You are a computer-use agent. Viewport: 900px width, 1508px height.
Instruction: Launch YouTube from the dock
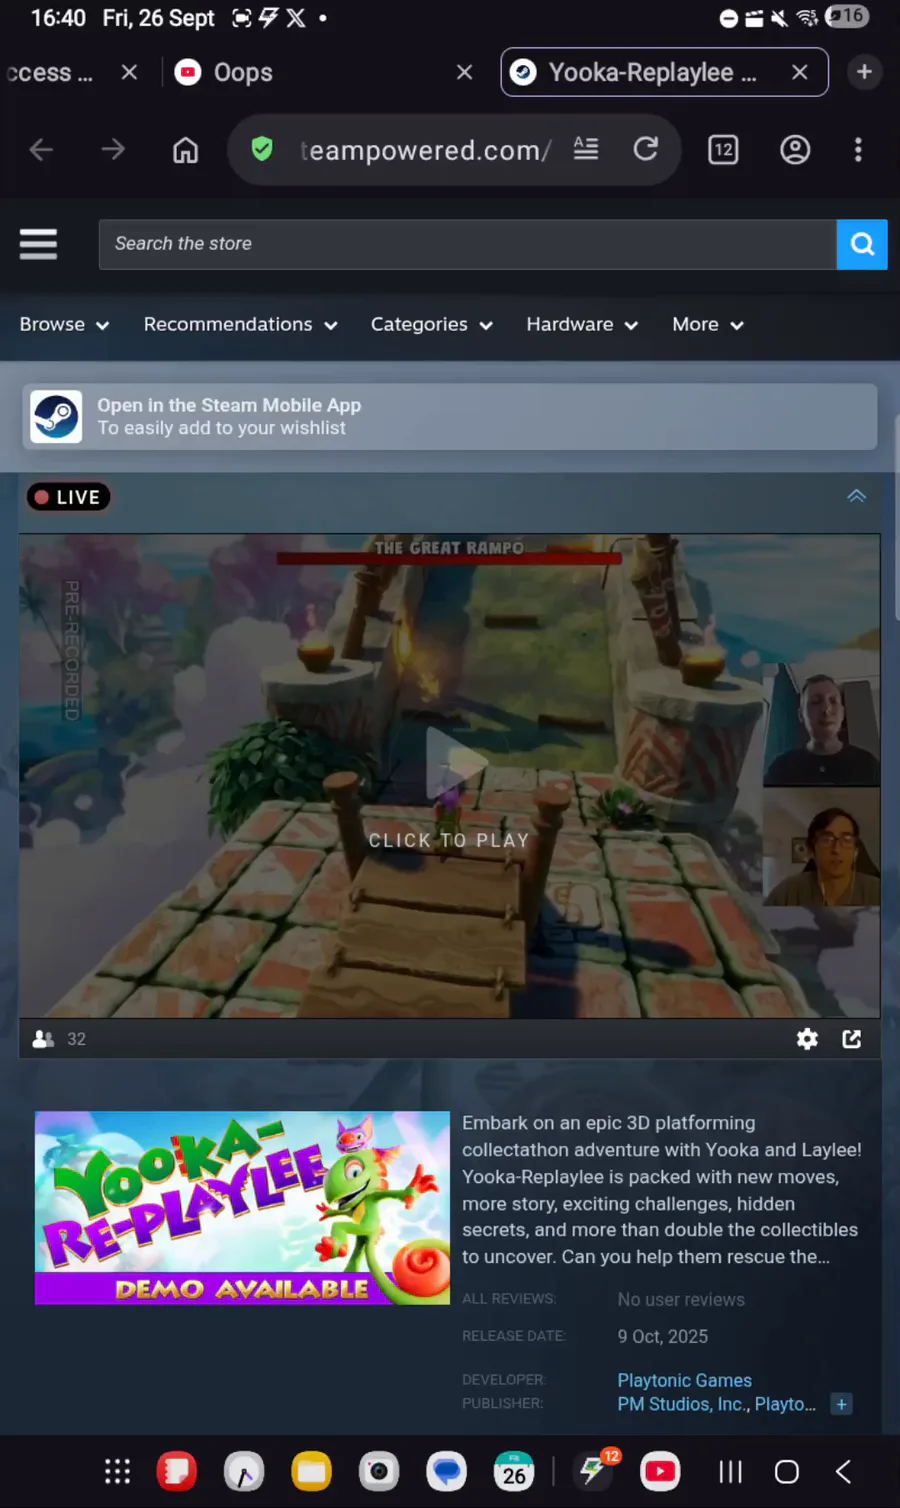(x=660, y=1472)
